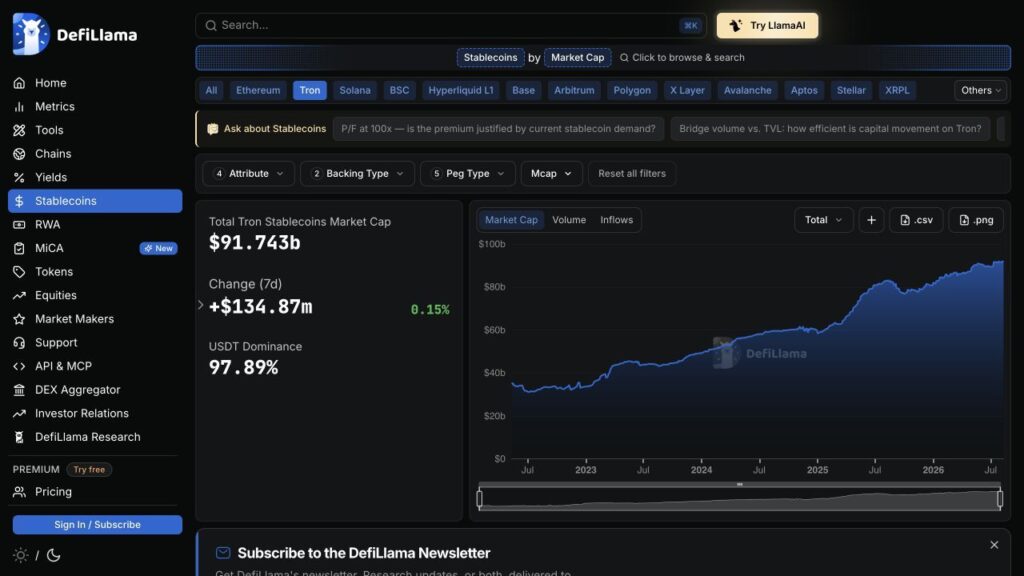
Task: Click the Try LlamaAI button
Action: point(767,25)
